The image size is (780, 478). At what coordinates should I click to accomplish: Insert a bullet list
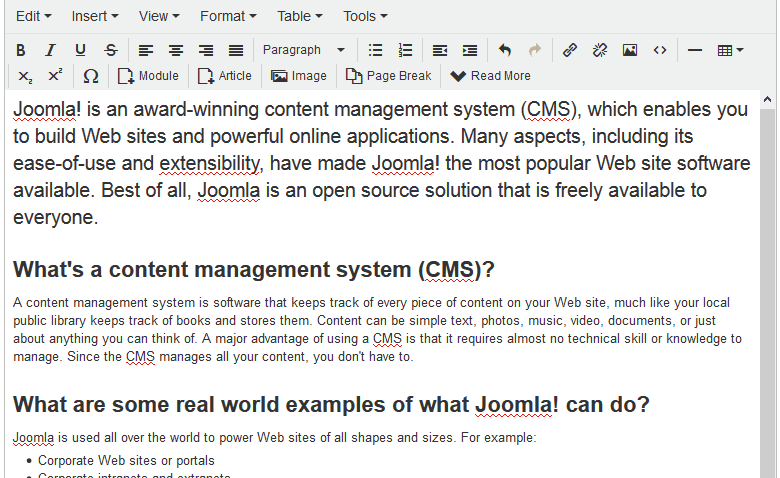375,50
